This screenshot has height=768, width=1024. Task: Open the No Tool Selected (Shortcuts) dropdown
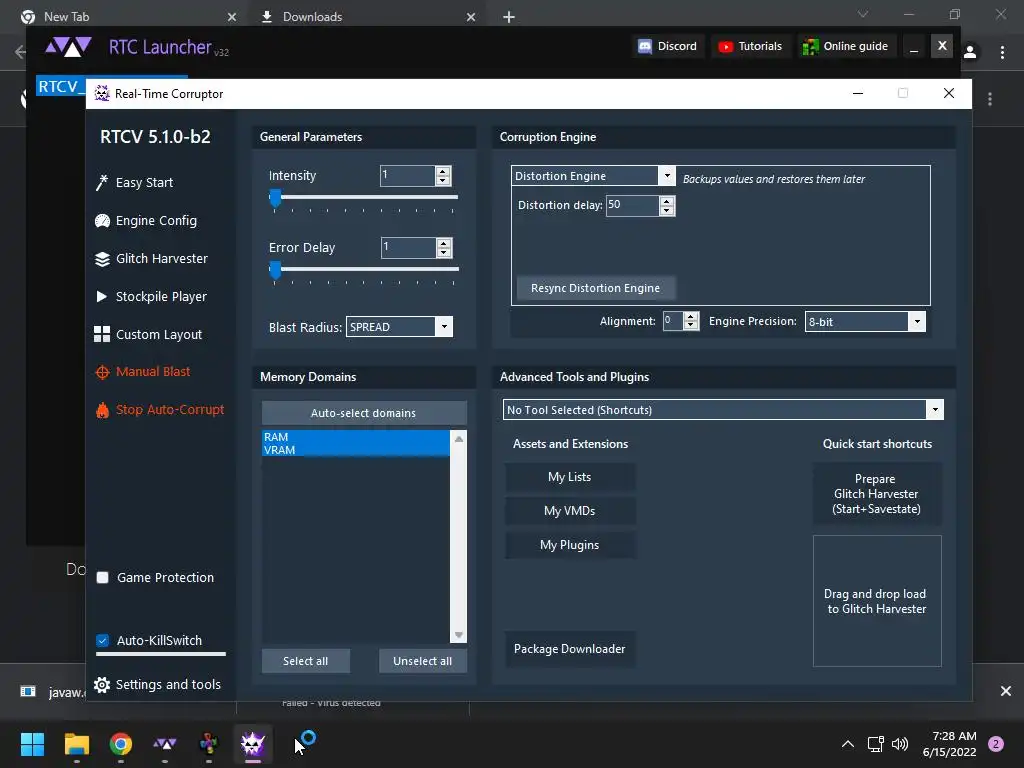coord(723,409)
